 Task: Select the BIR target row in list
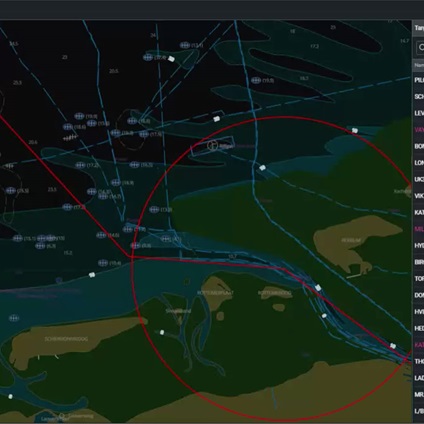coord(419,262)
